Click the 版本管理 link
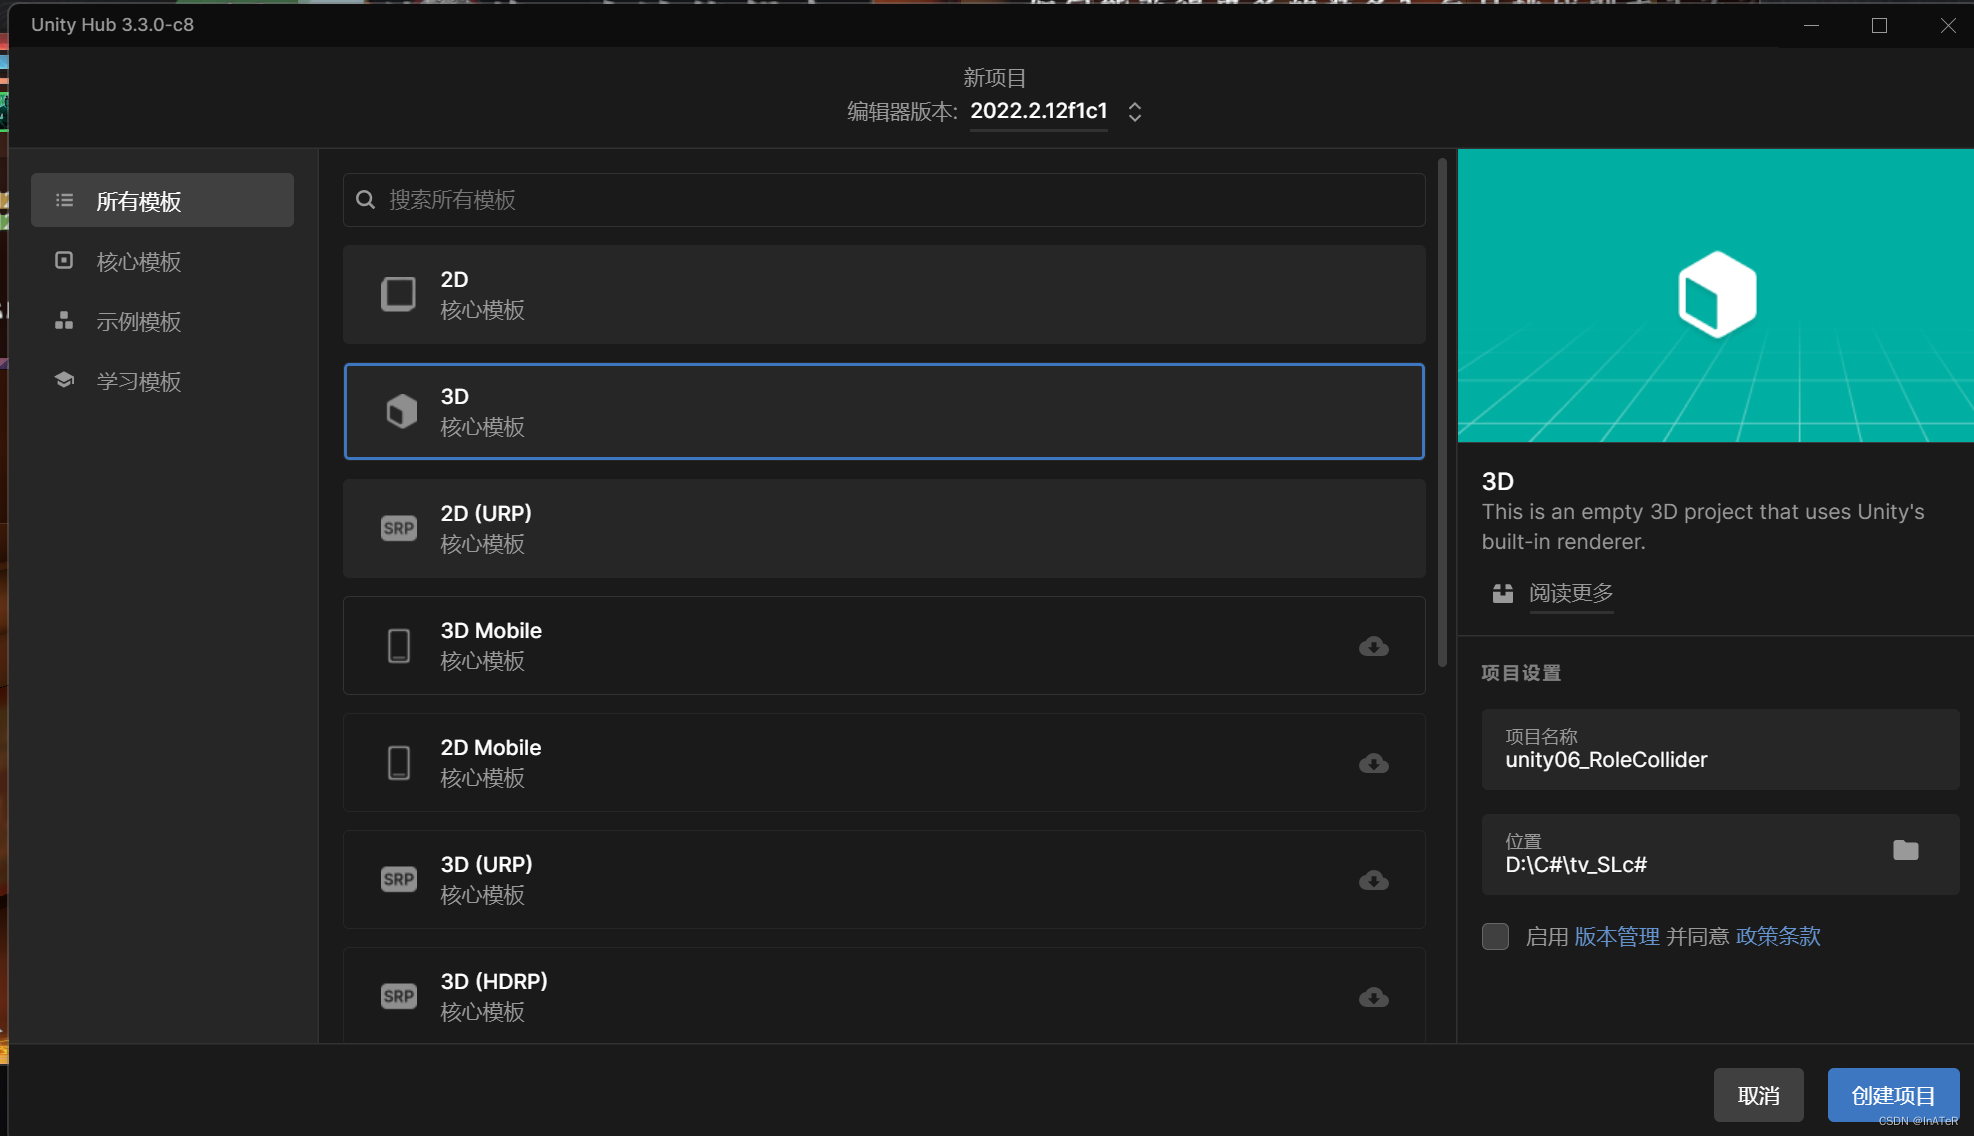 coord(1616,936)
